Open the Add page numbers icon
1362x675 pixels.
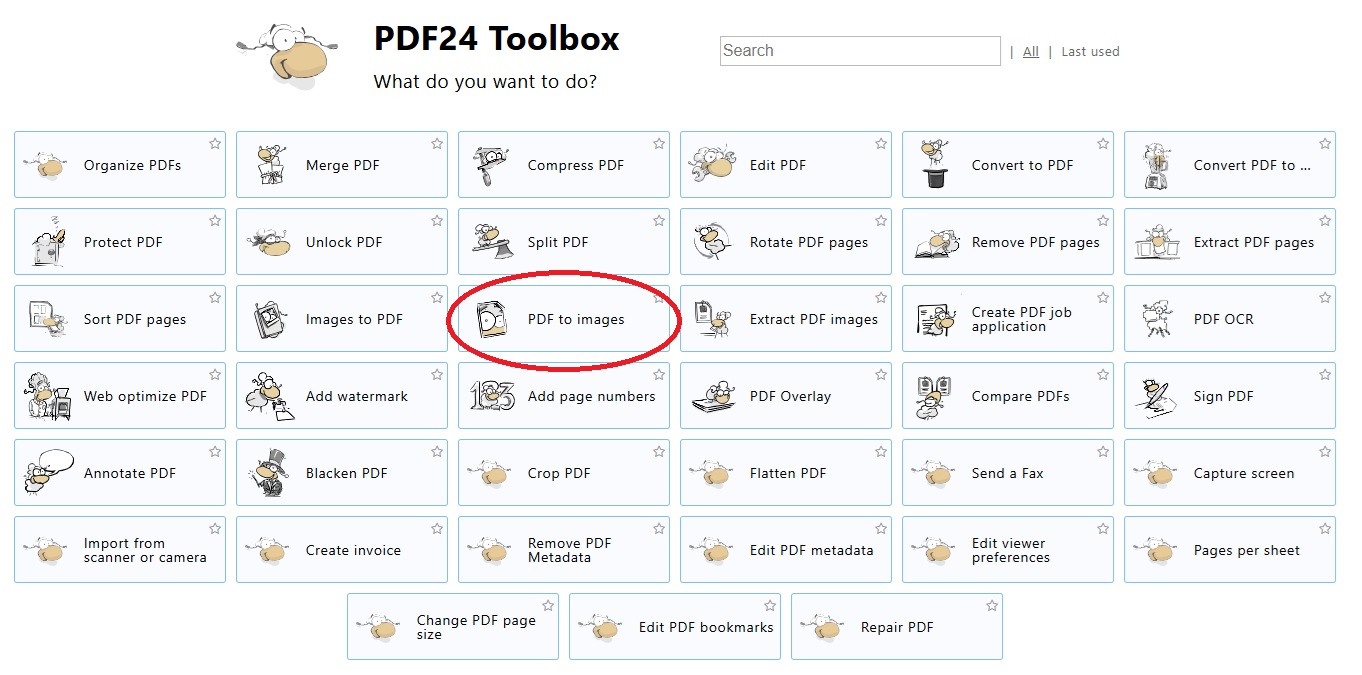pos(491,396)
